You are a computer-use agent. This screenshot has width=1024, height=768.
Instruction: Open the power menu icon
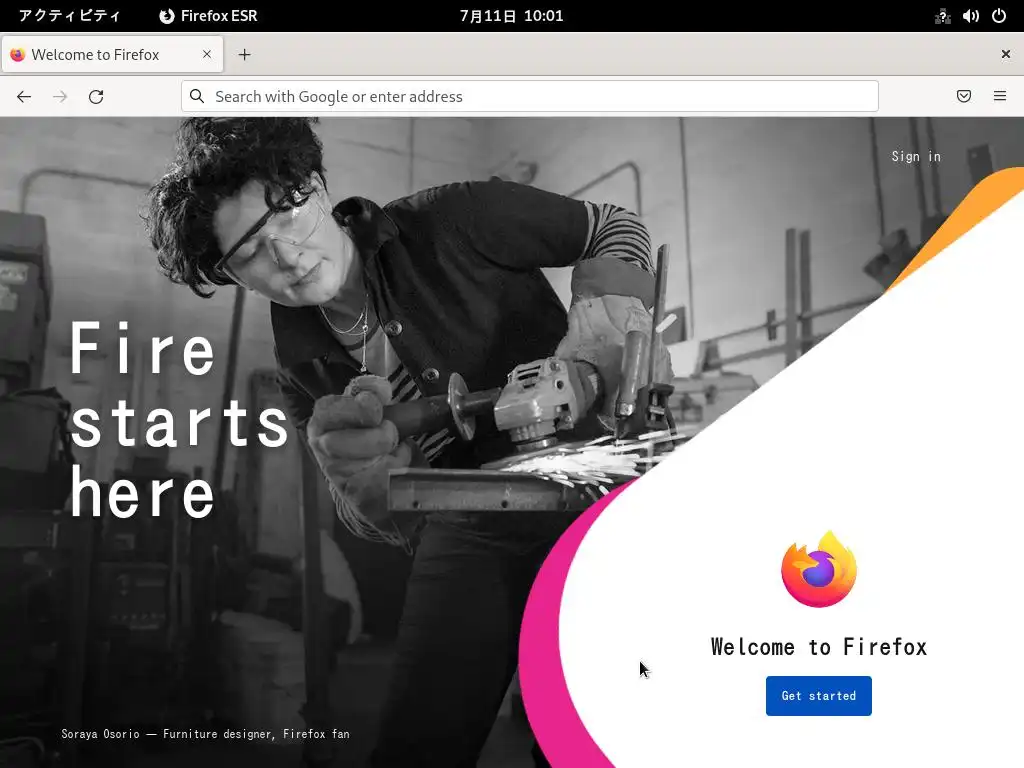pos(999,16)
